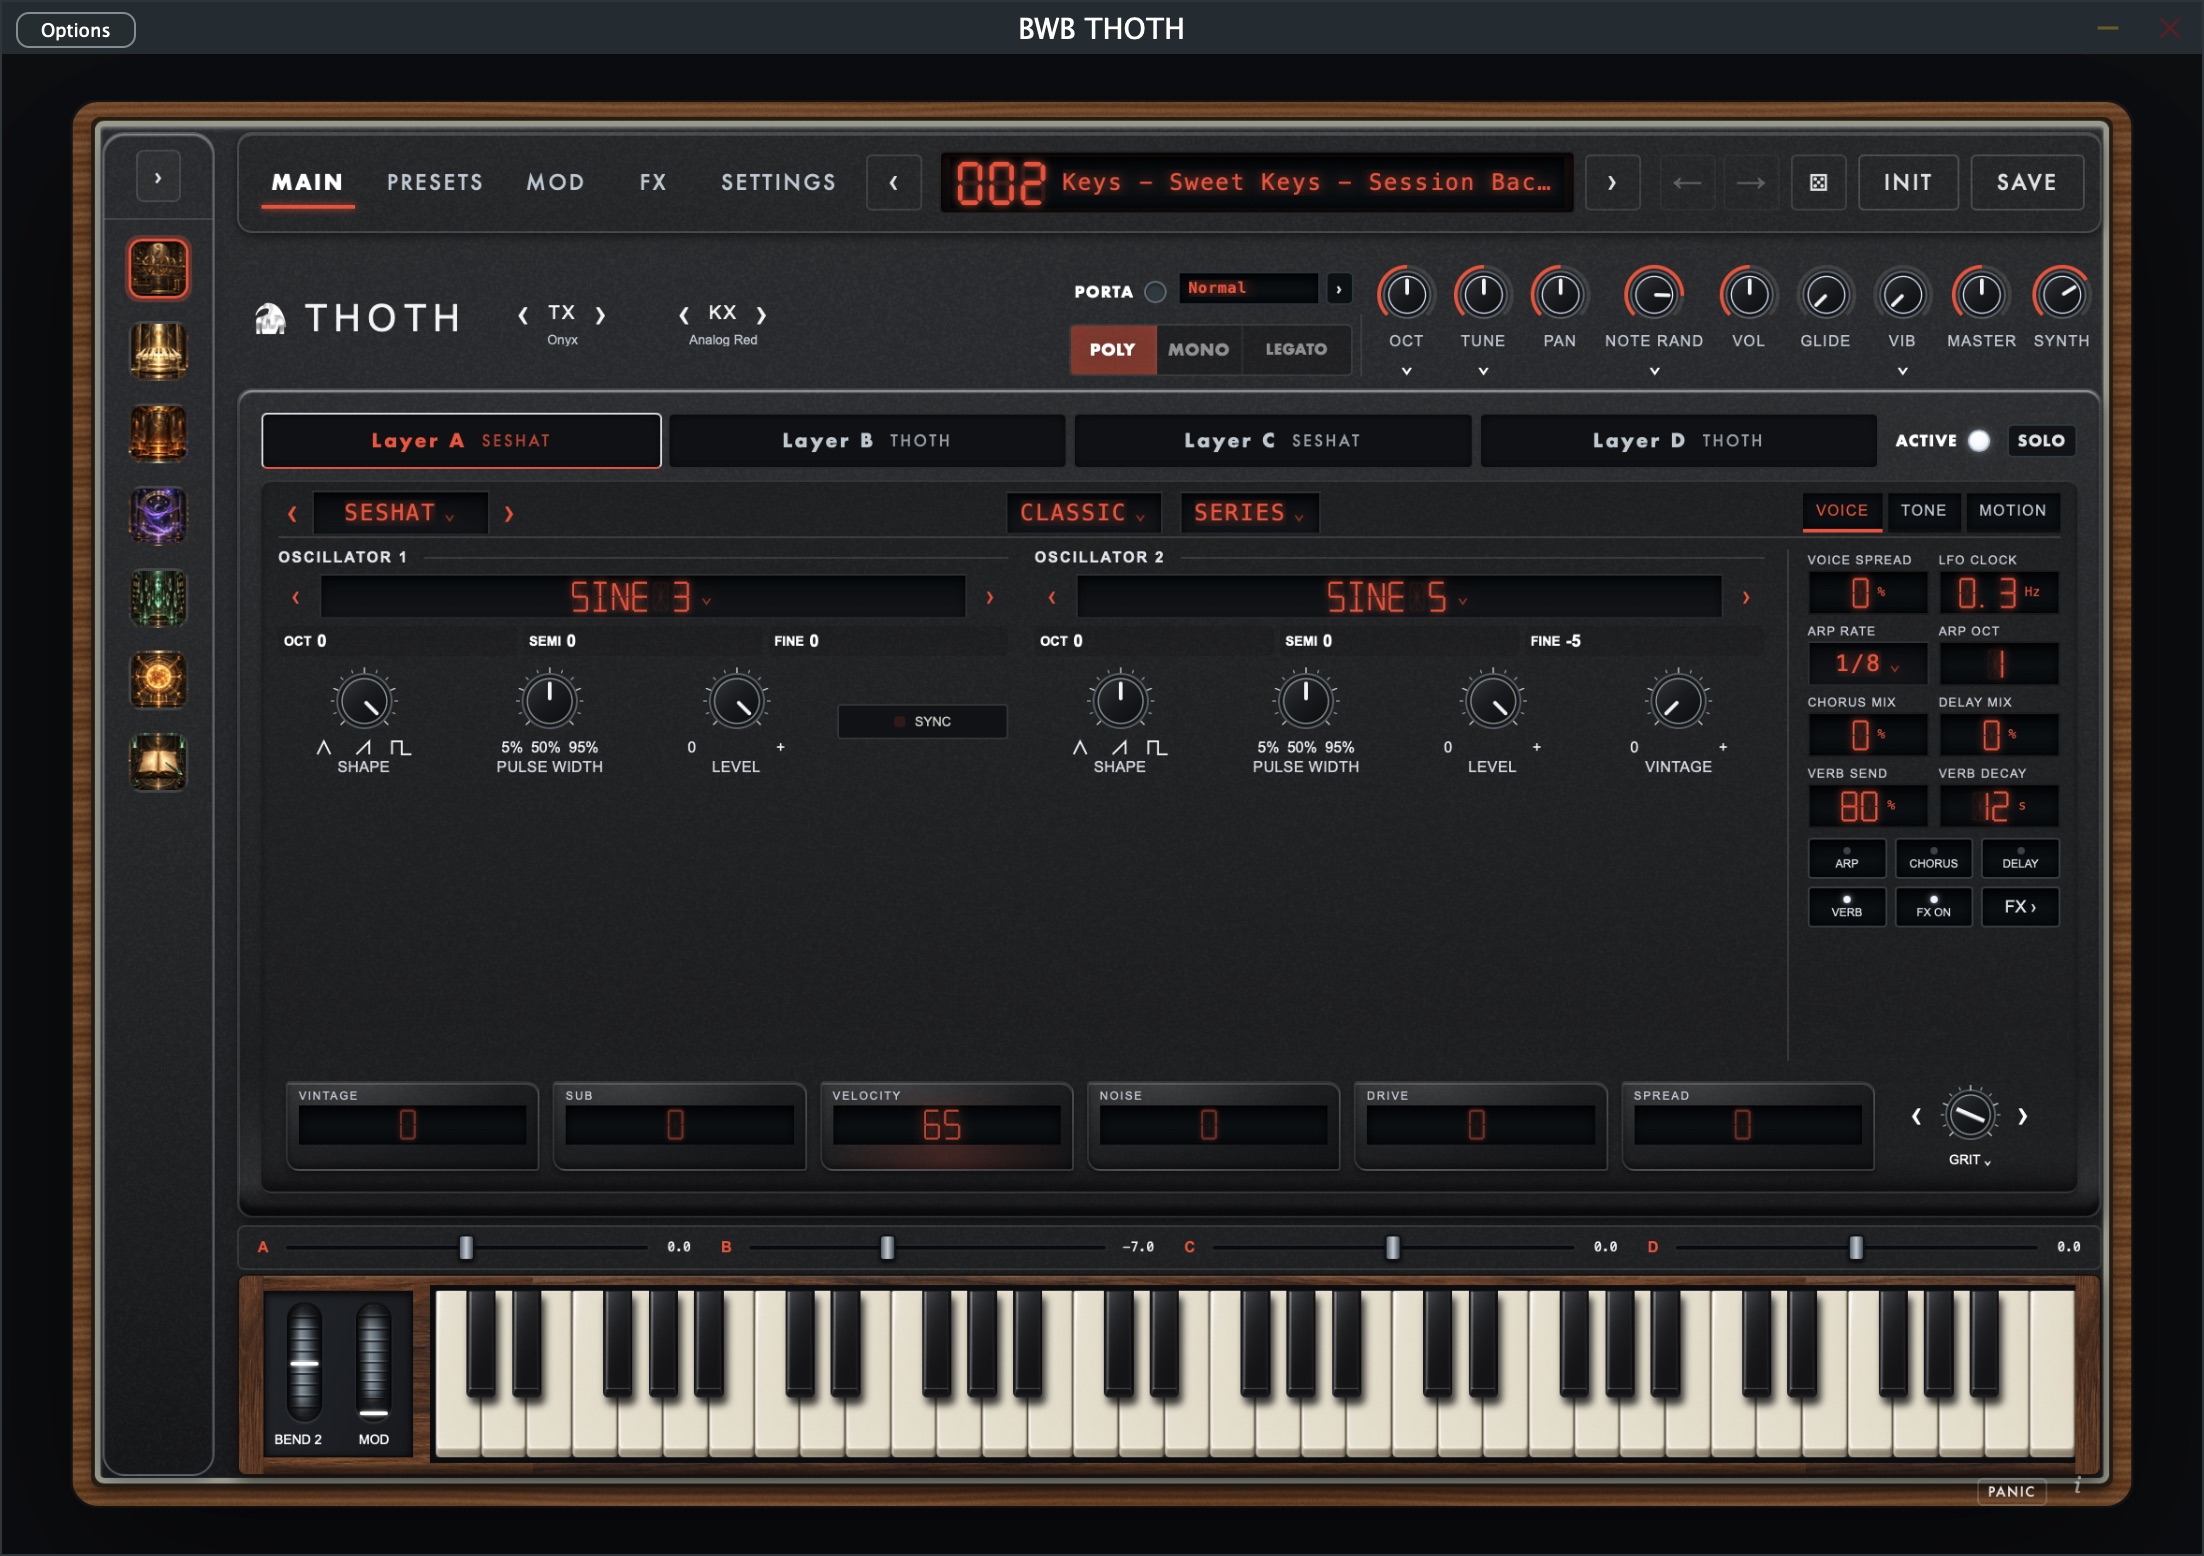Click the MOD wheel

[x=373, y=1362]
